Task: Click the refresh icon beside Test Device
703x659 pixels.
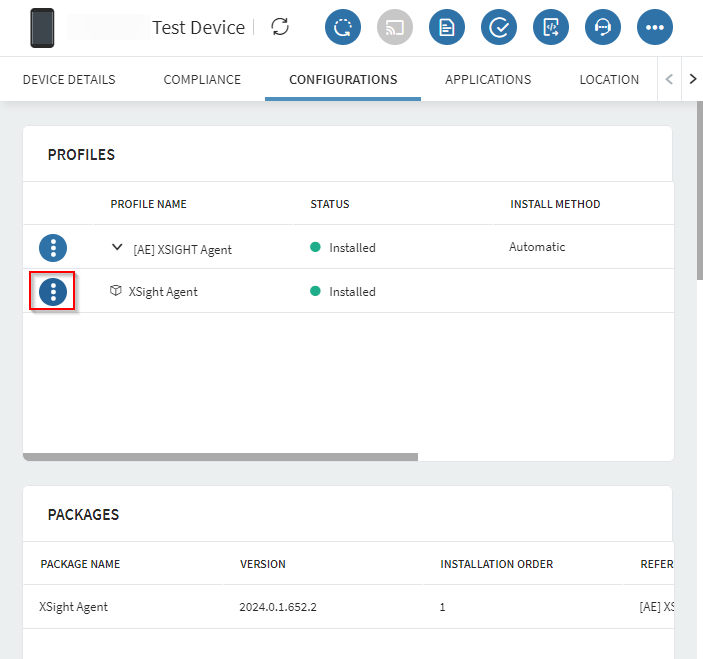Action: click(x=281, y=27)
